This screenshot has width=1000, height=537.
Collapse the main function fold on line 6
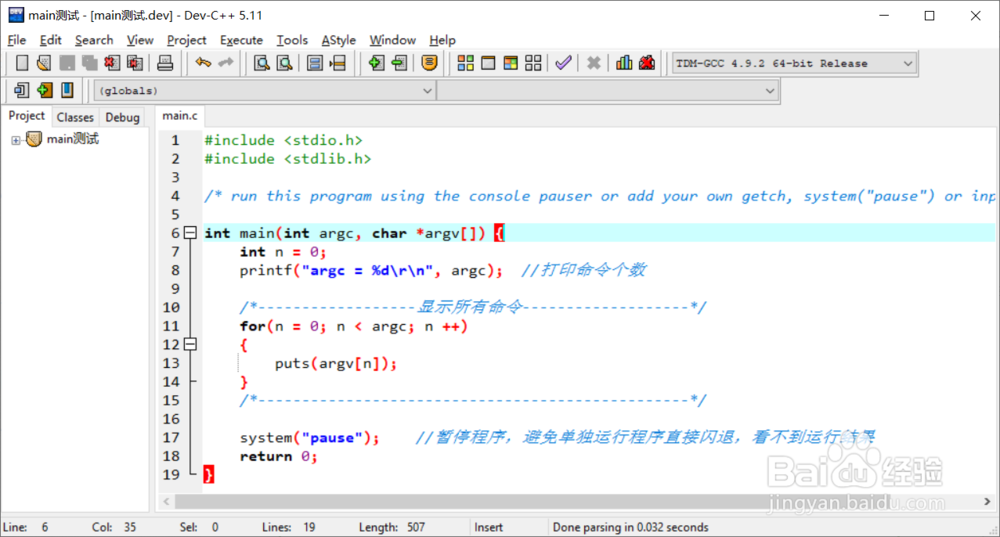click(x=190, y=233)
